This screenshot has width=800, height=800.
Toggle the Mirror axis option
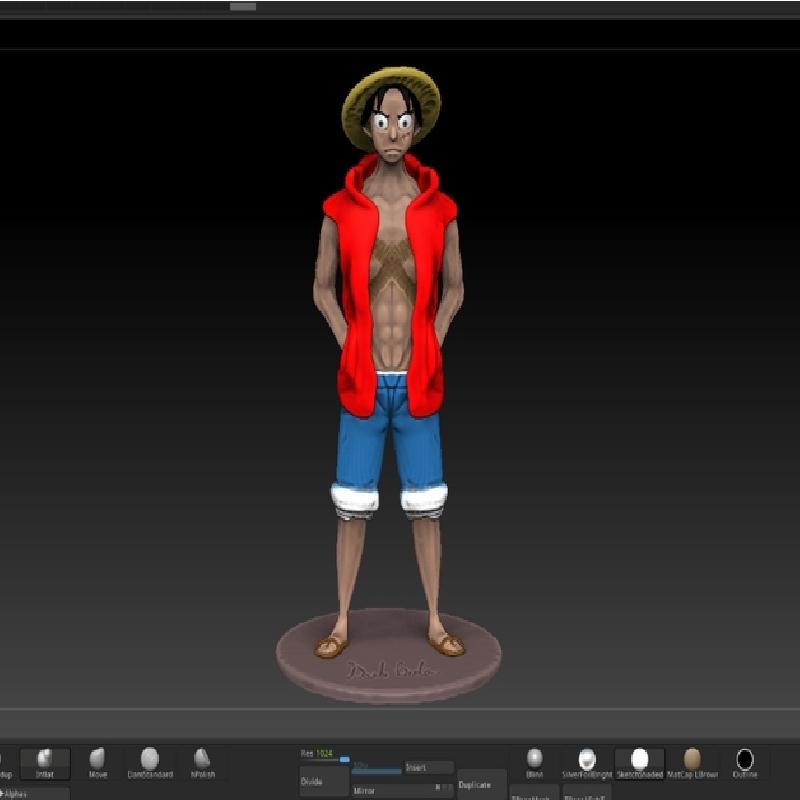point(437,789)
